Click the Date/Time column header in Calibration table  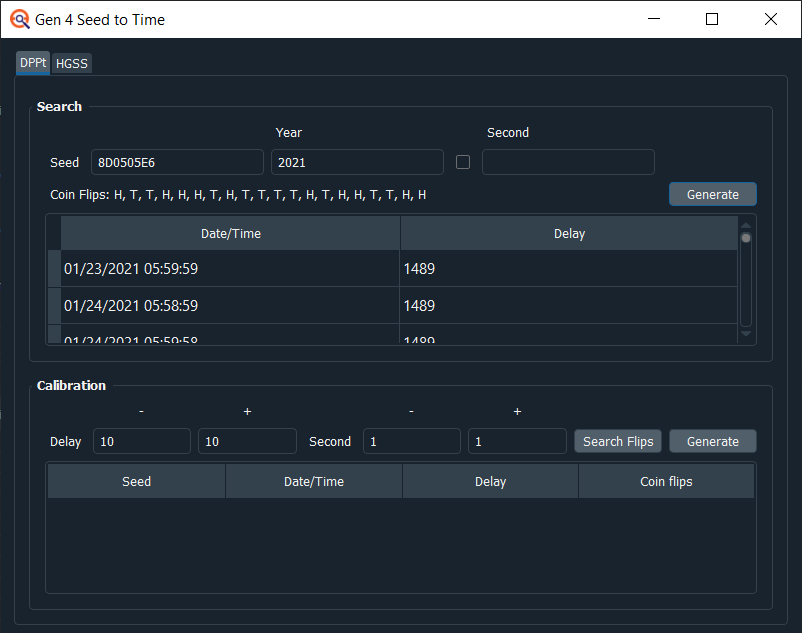[x=314, y=481]
